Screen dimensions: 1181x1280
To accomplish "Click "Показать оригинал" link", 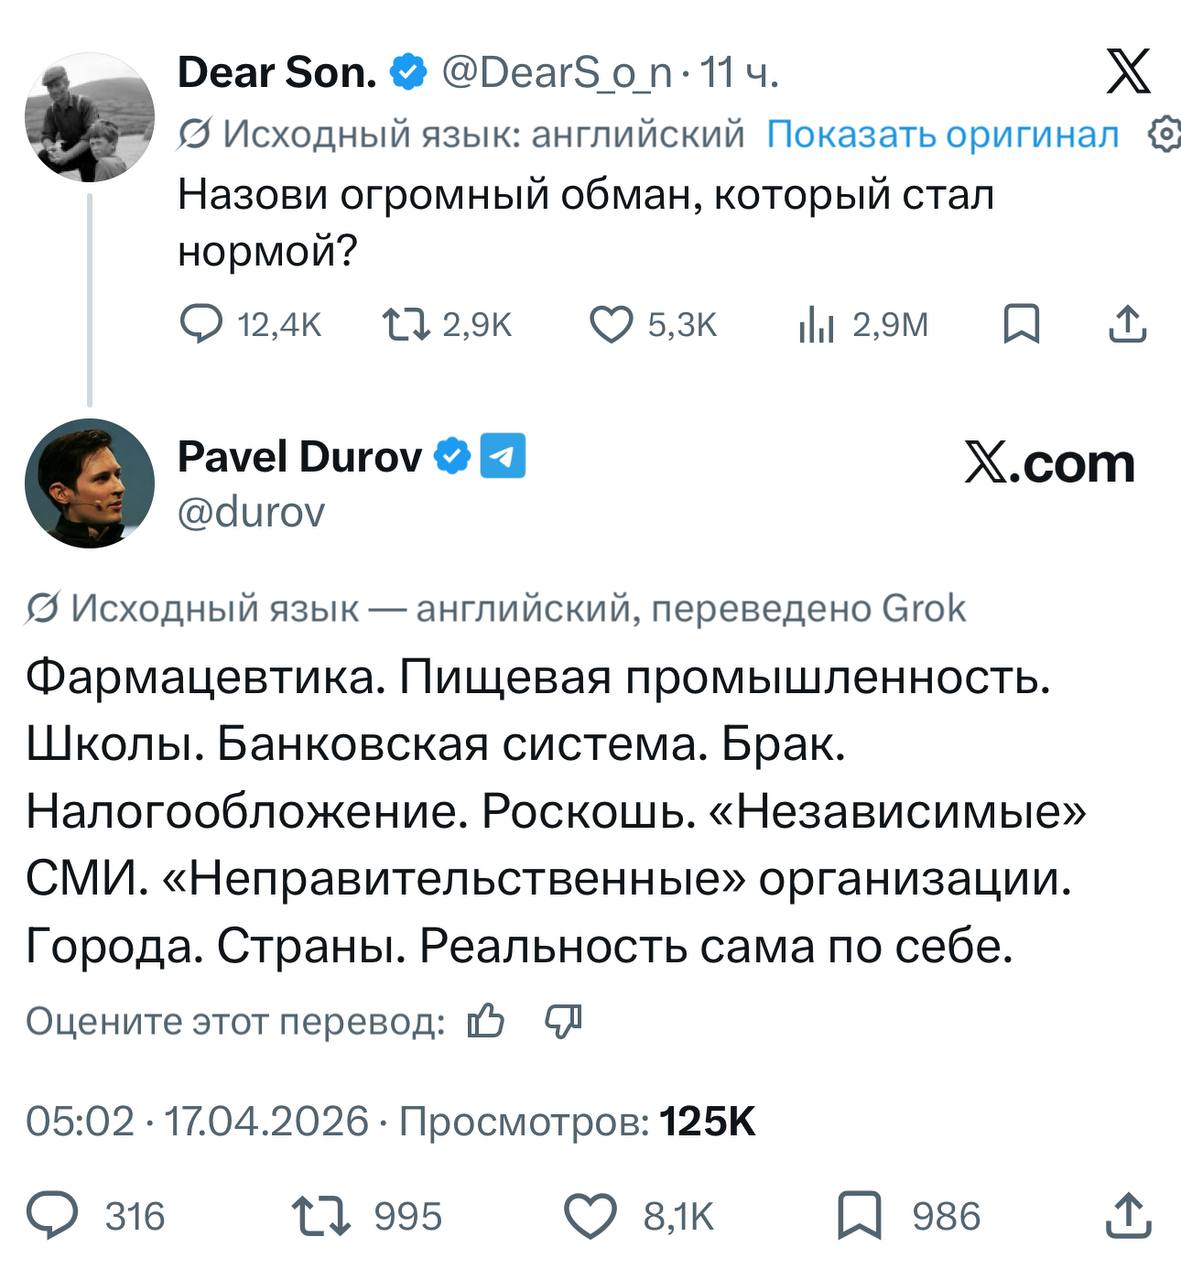I will click(x=942, y=134).
